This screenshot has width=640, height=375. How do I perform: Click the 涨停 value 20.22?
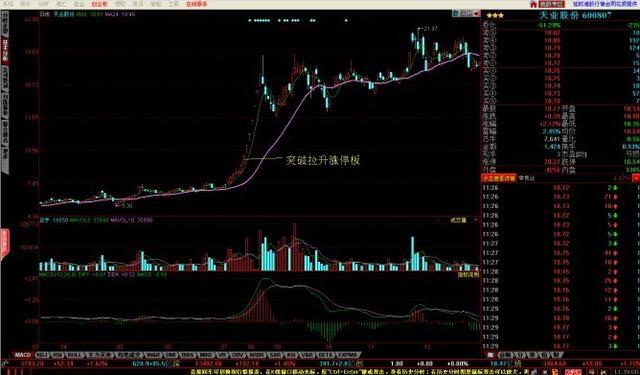552,162
